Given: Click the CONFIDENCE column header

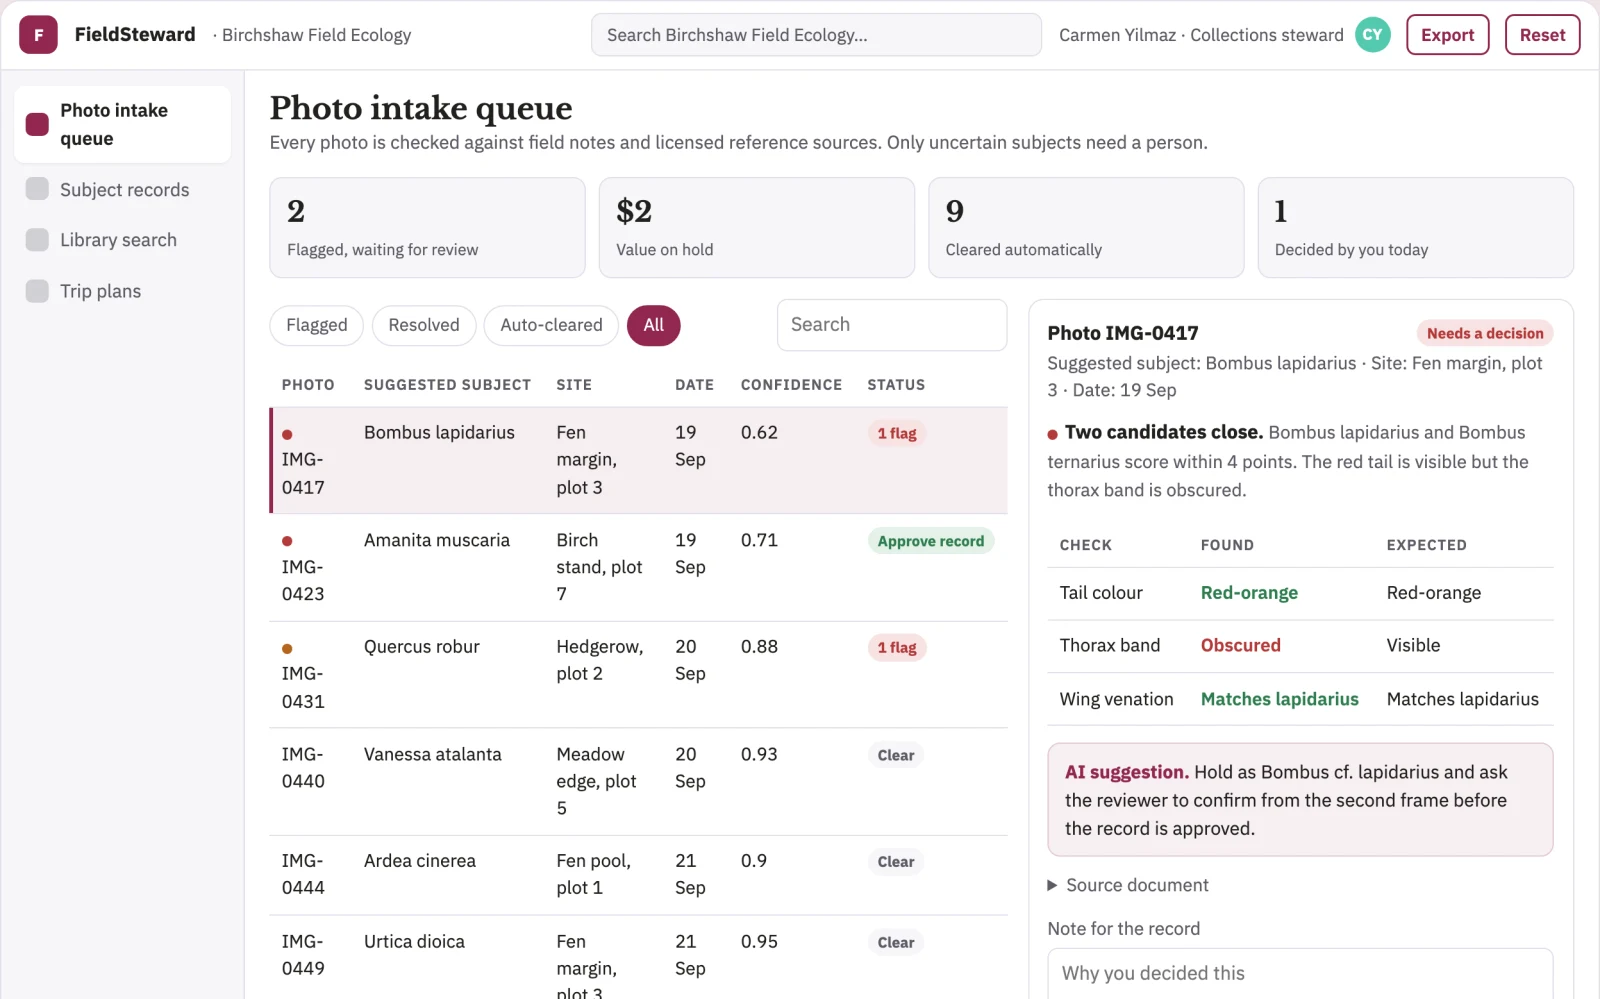Looking at the screenshot, I should click(x=791, y=385).
